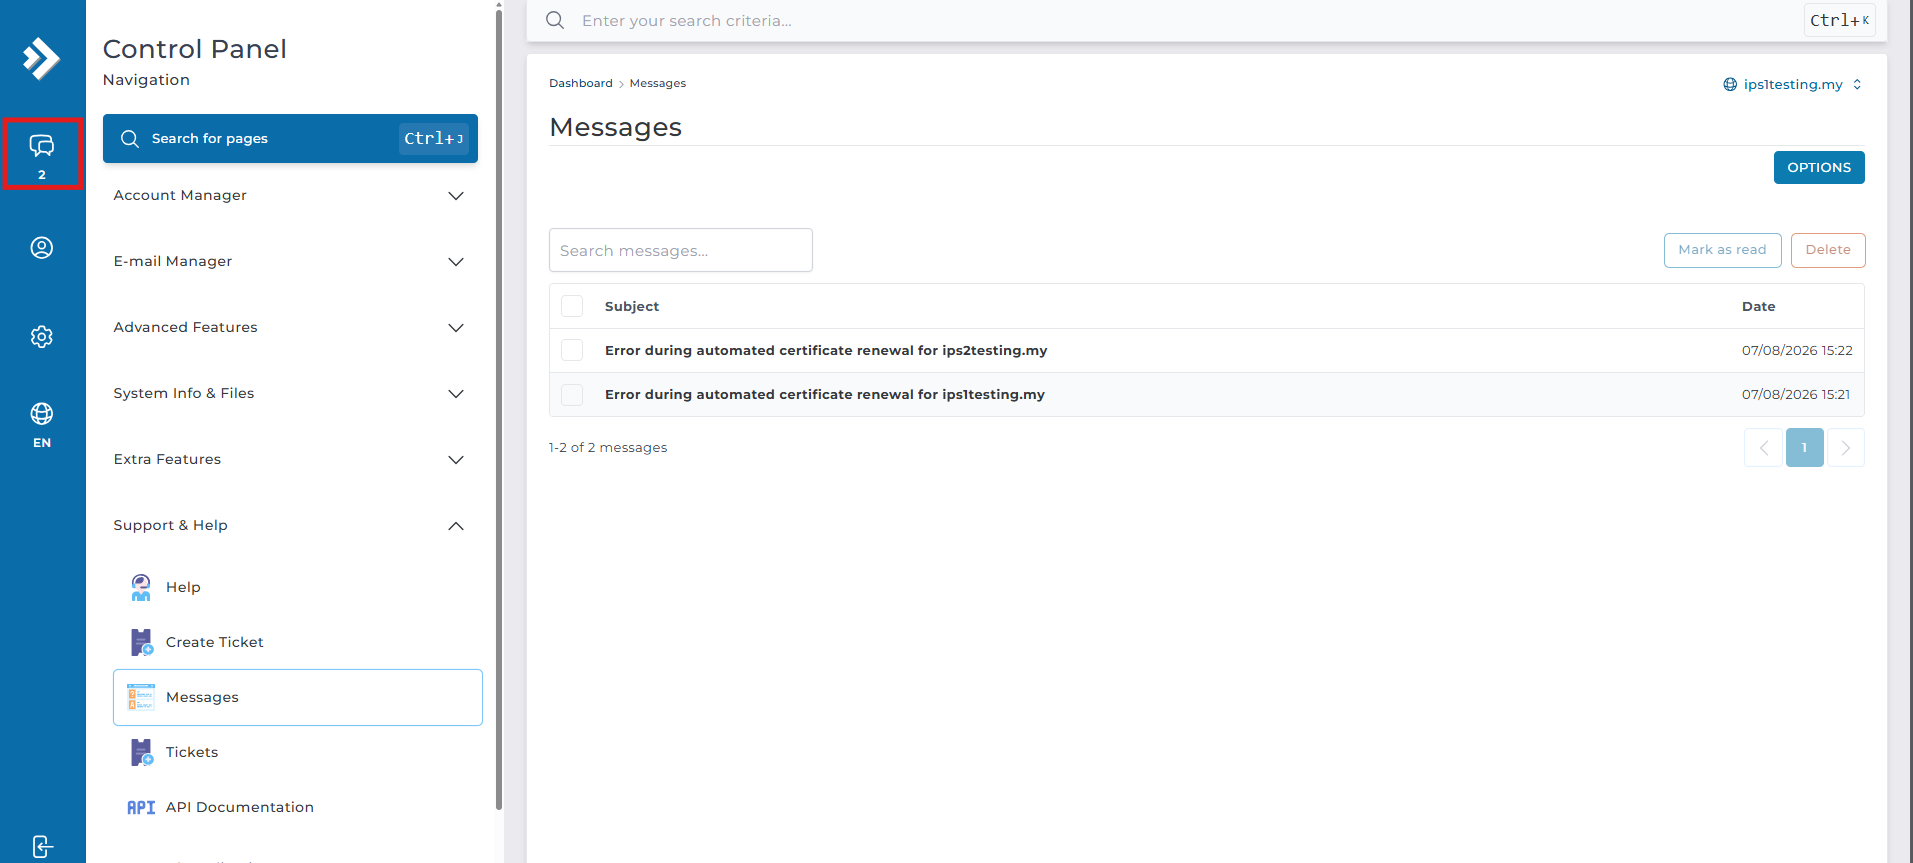Open the Help menu item
Image resolution: width=1913 pixels, height=863 pixels.
pyautogui.click(x=298, y=587)
